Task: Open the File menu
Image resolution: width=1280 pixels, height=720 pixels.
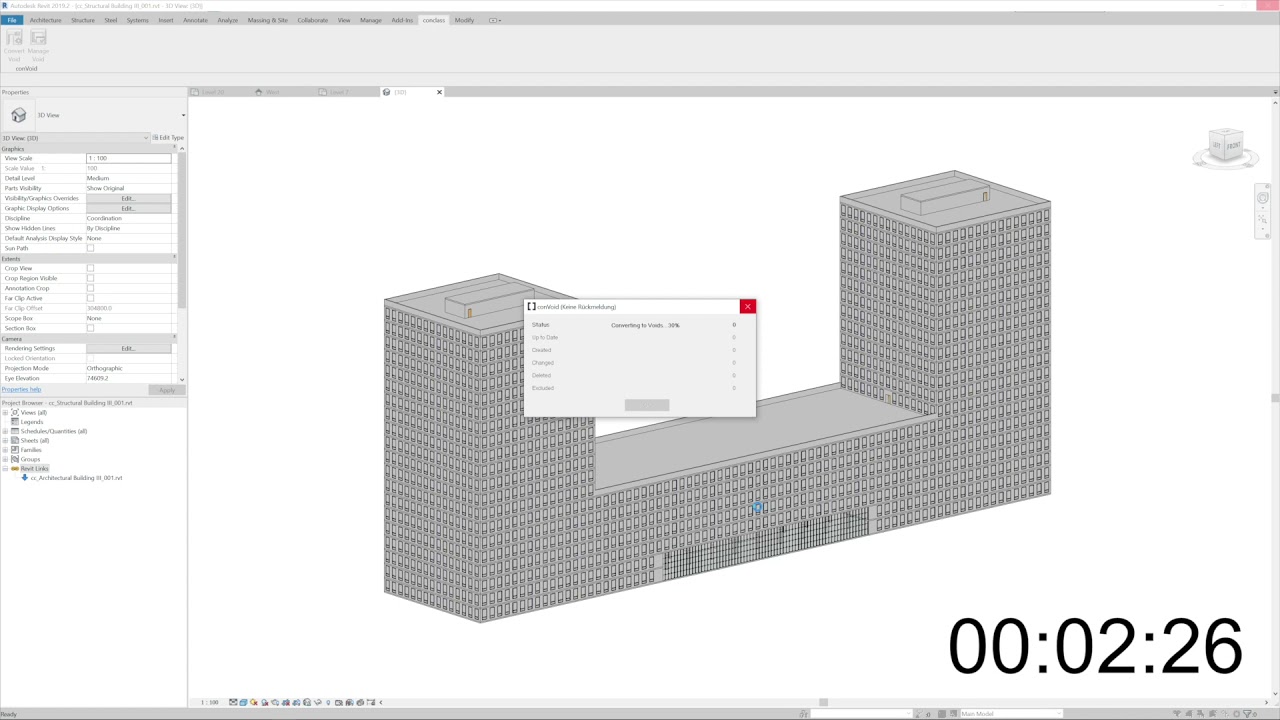Action: pyautogui.click(x=11, y=20)
